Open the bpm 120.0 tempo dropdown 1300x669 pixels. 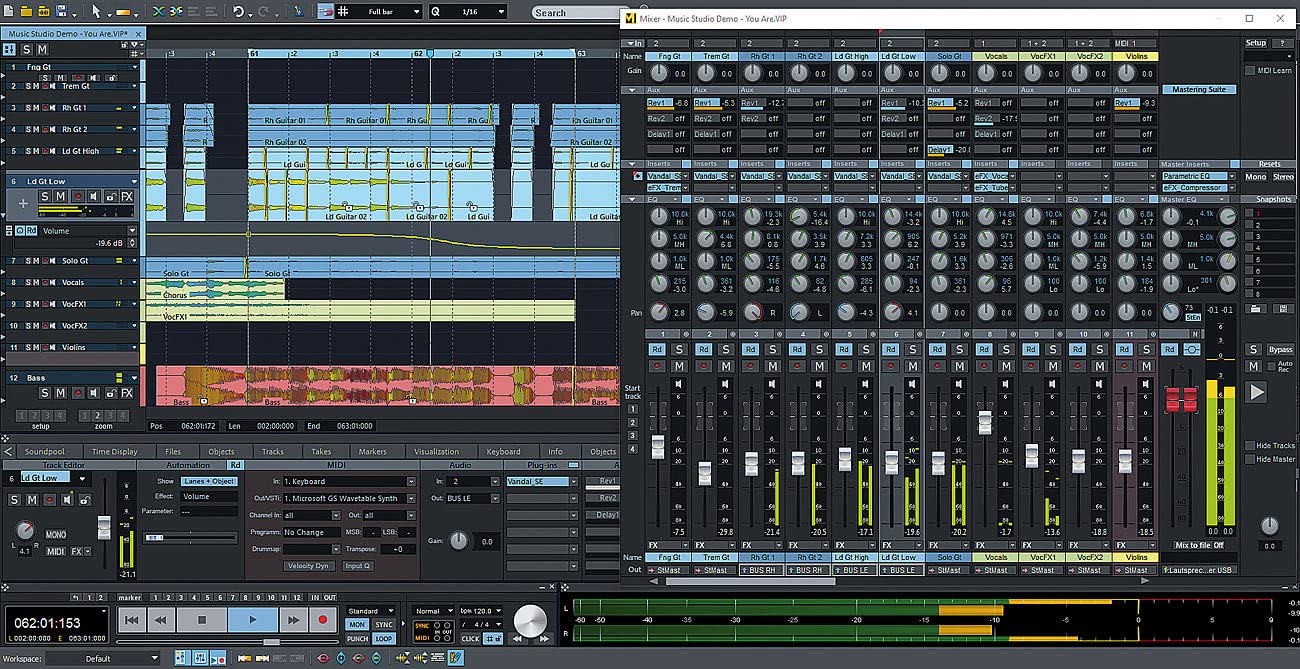(x=481, y=611)
